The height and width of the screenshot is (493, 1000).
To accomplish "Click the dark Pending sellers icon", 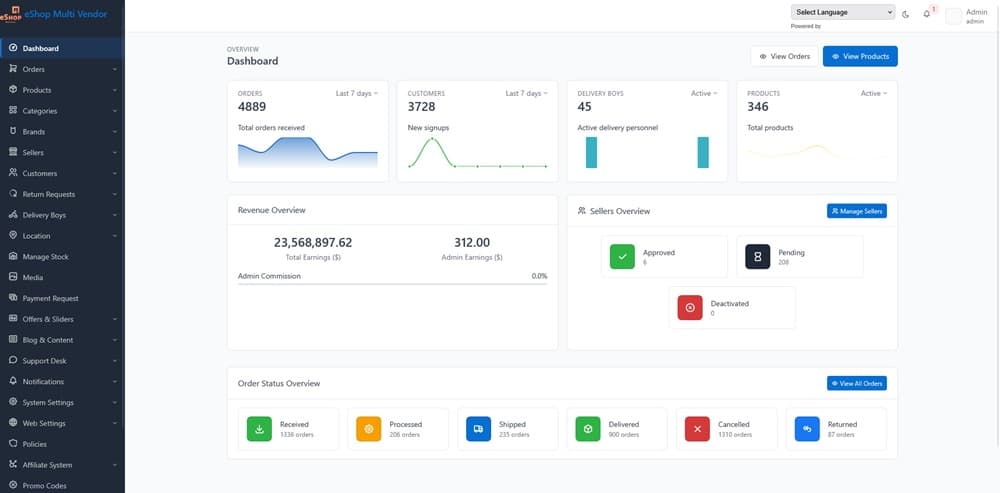I will tap(758, 257).
